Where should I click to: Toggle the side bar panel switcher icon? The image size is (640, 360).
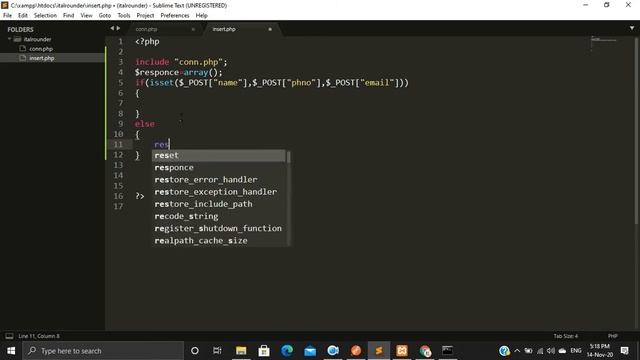point(9,336)
